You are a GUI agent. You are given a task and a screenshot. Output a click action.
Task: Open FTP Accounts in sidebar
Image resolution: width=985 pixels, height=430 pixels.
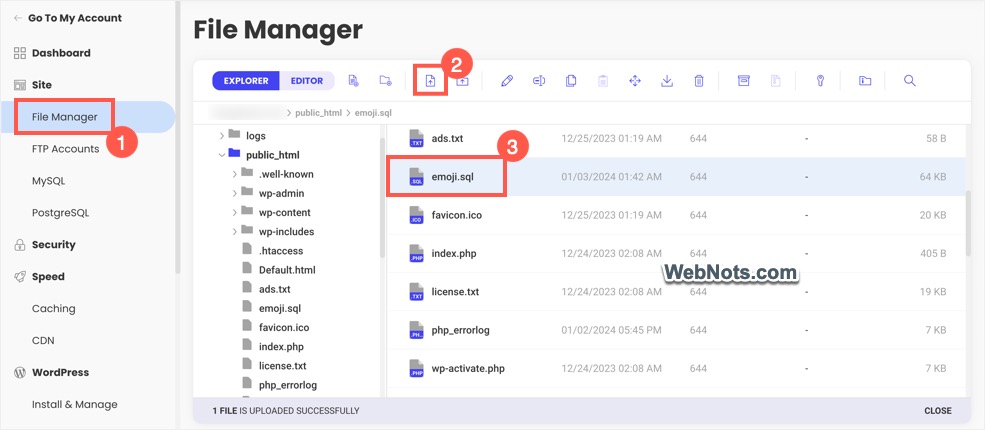[x=65, y=149]
